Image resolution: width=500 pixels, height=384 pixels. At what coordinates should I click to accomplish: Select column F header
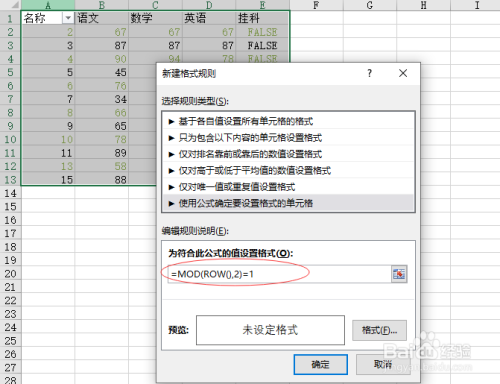coord(316,5)
